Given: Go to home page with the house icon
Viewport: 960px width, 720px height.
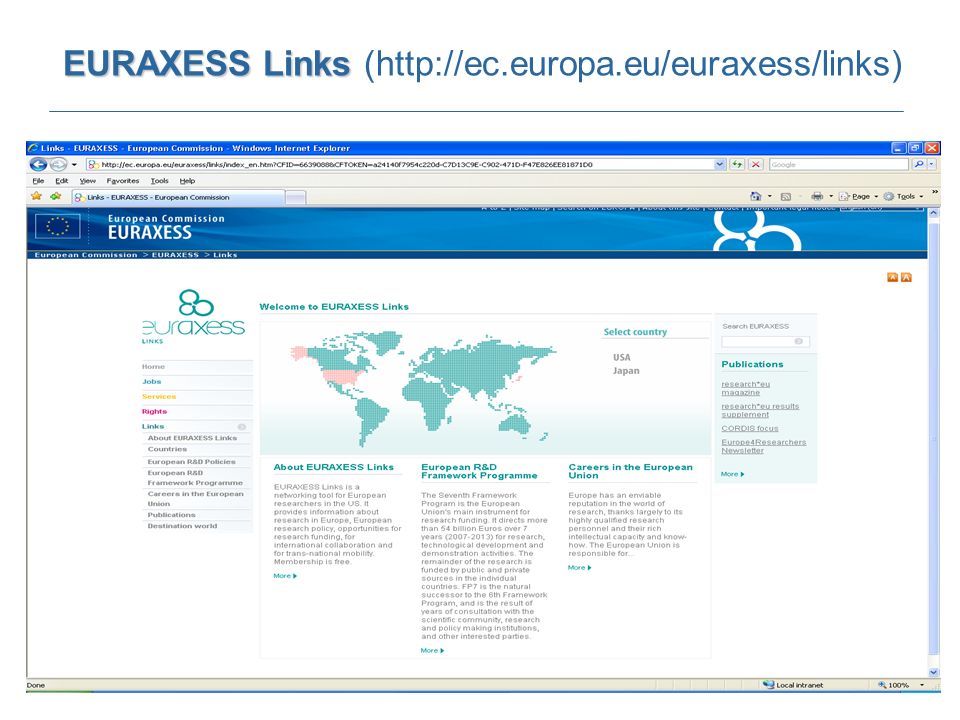Looking at the screenshot, I should click(x=756, y=196).
